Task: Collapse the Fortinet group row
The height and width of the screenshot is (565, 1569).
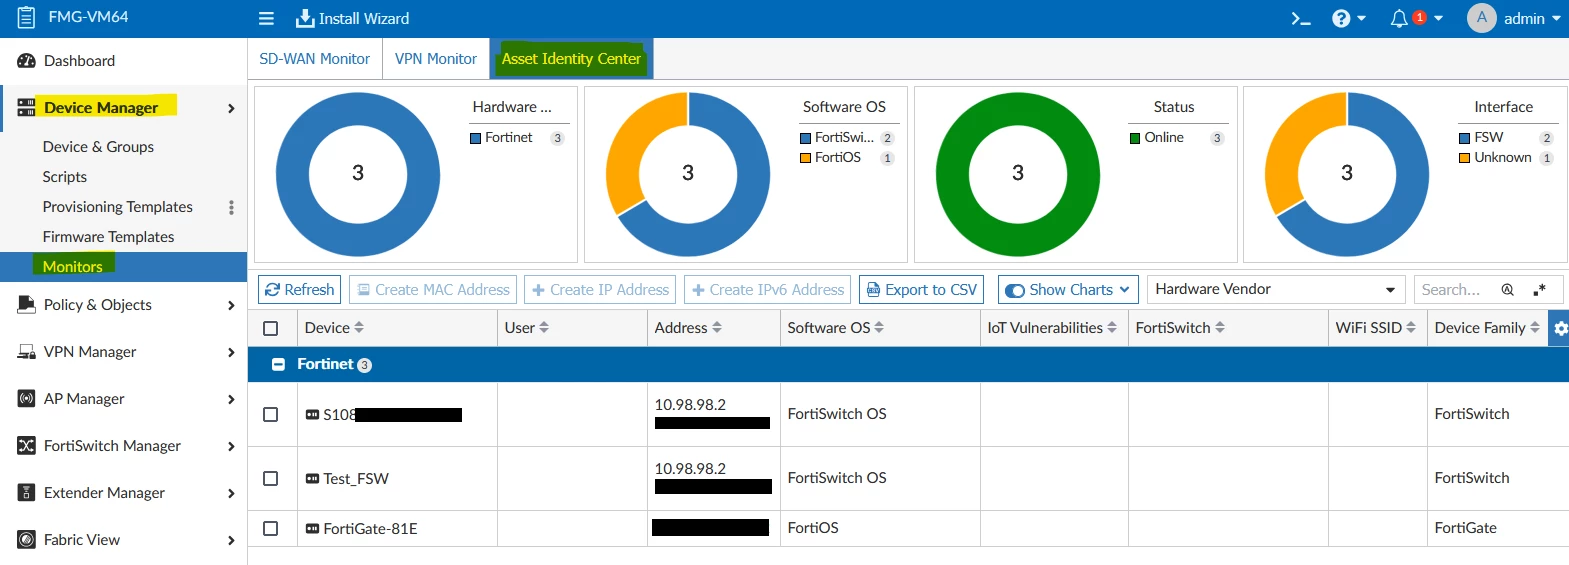Action: [279, 365]
